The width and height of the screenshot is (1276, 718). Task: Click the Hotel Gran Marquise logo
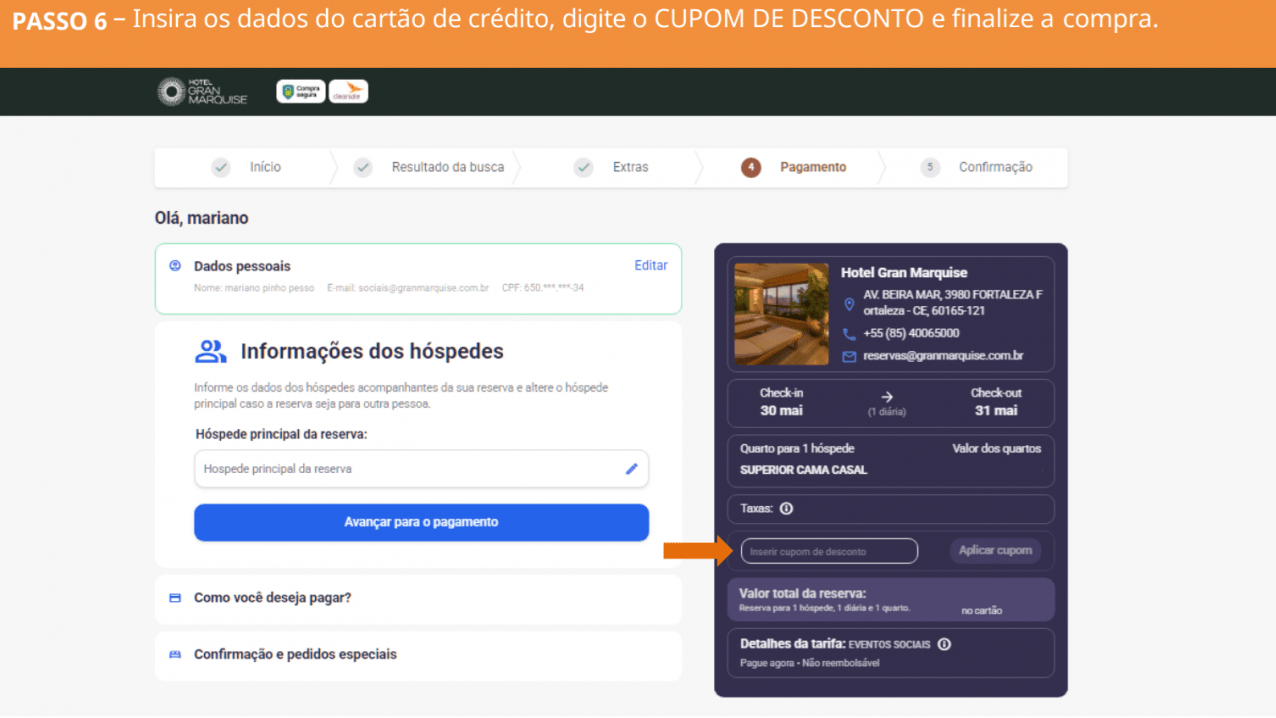coord(202,92)
